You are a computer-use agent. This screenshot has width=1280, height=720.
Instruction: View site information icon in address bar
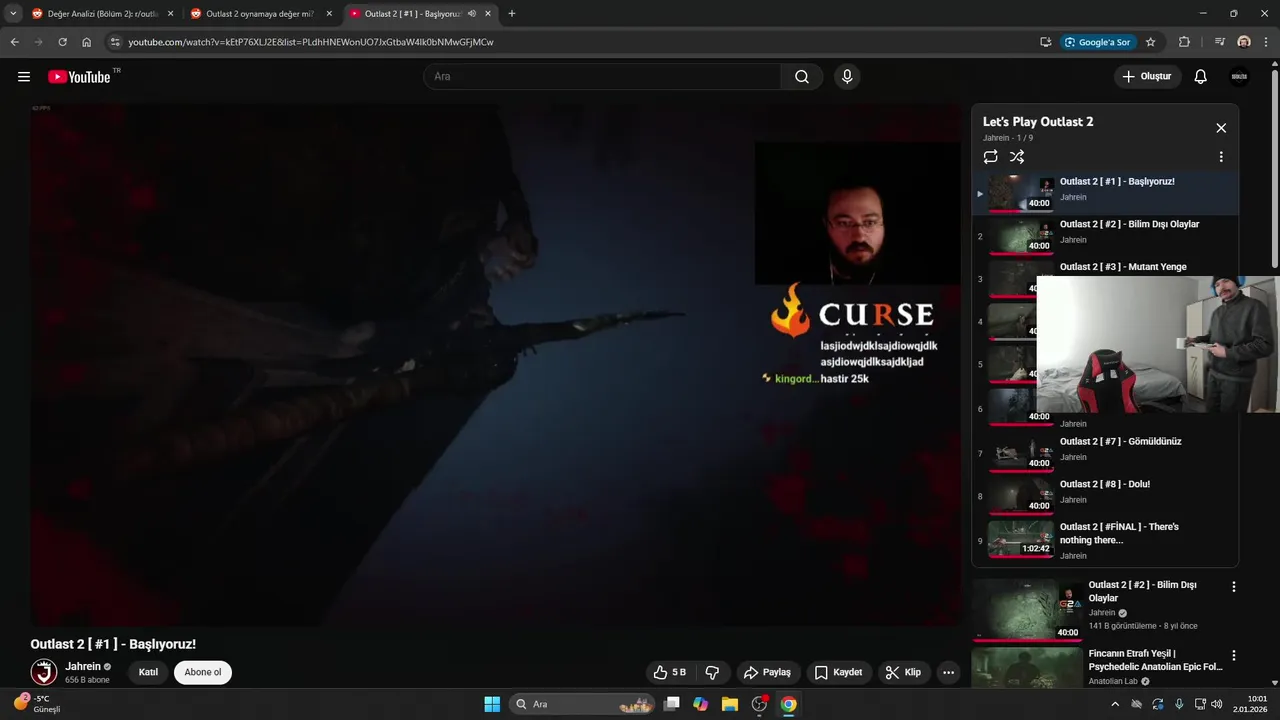(115, 42)
